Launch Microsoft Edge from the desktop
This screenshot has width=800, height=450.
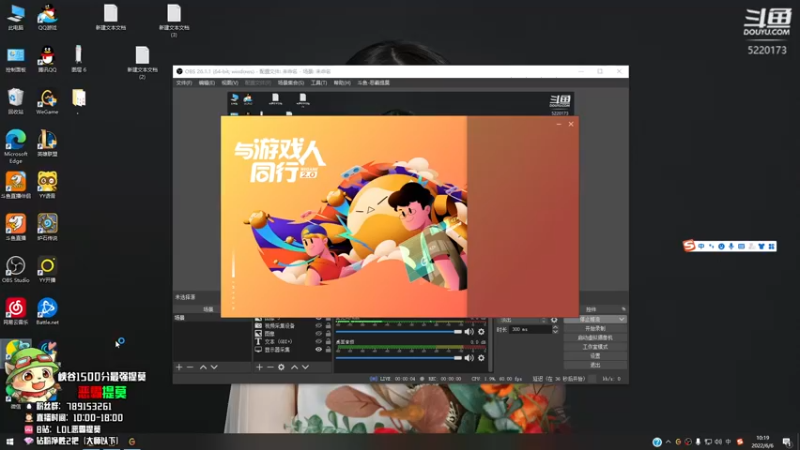click(x=15, y=146)
